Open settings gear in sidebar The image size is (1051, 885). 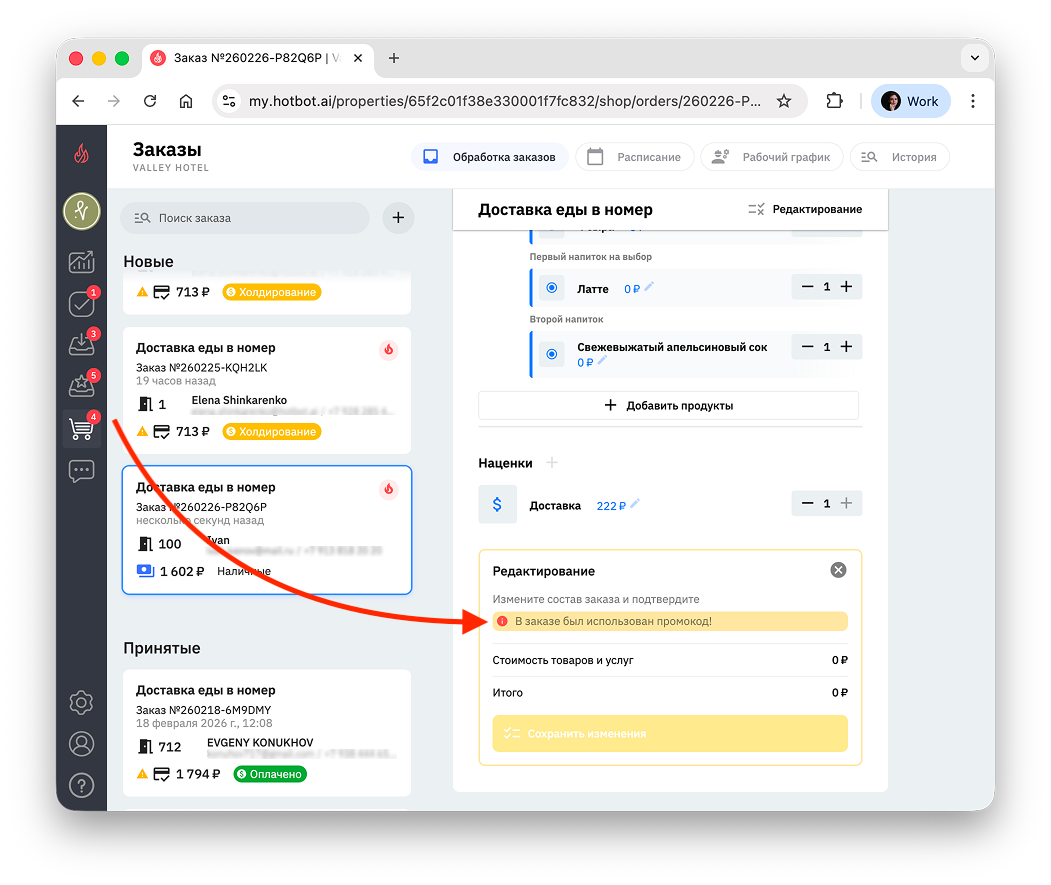tap(81, 703)
